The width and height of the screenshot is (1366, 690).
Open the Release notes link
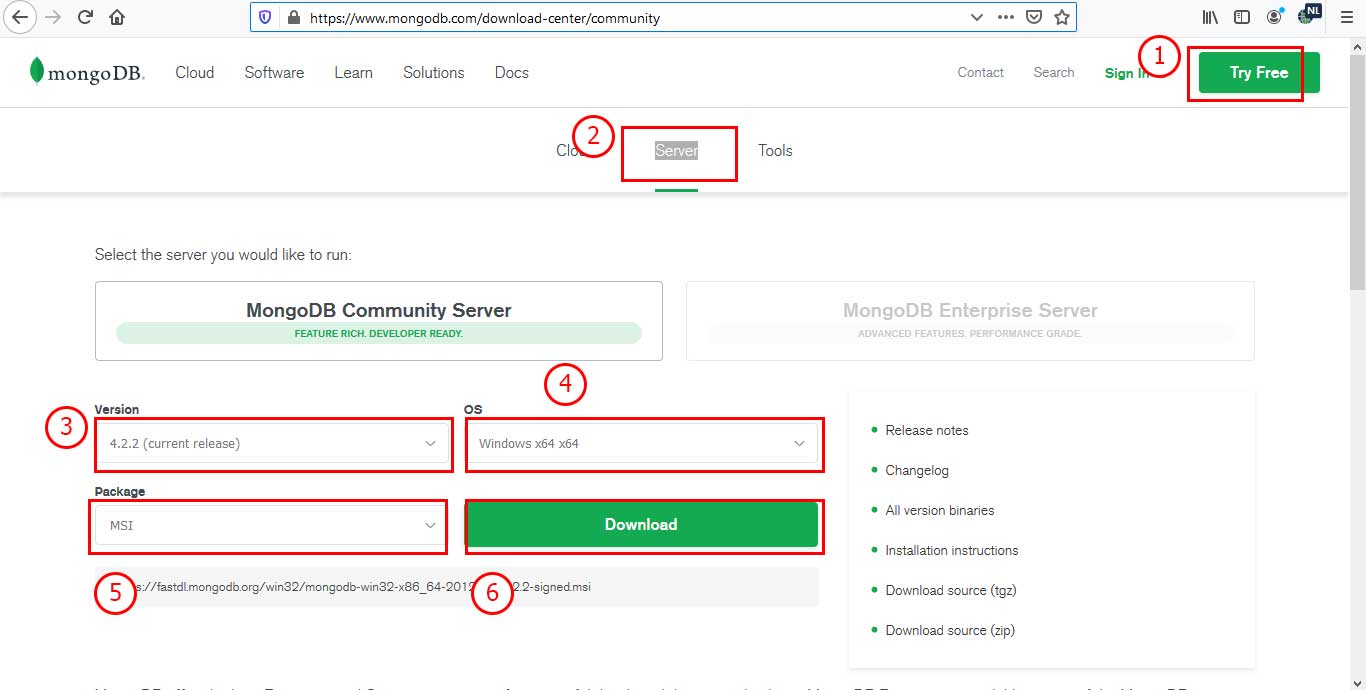point(926,430)
